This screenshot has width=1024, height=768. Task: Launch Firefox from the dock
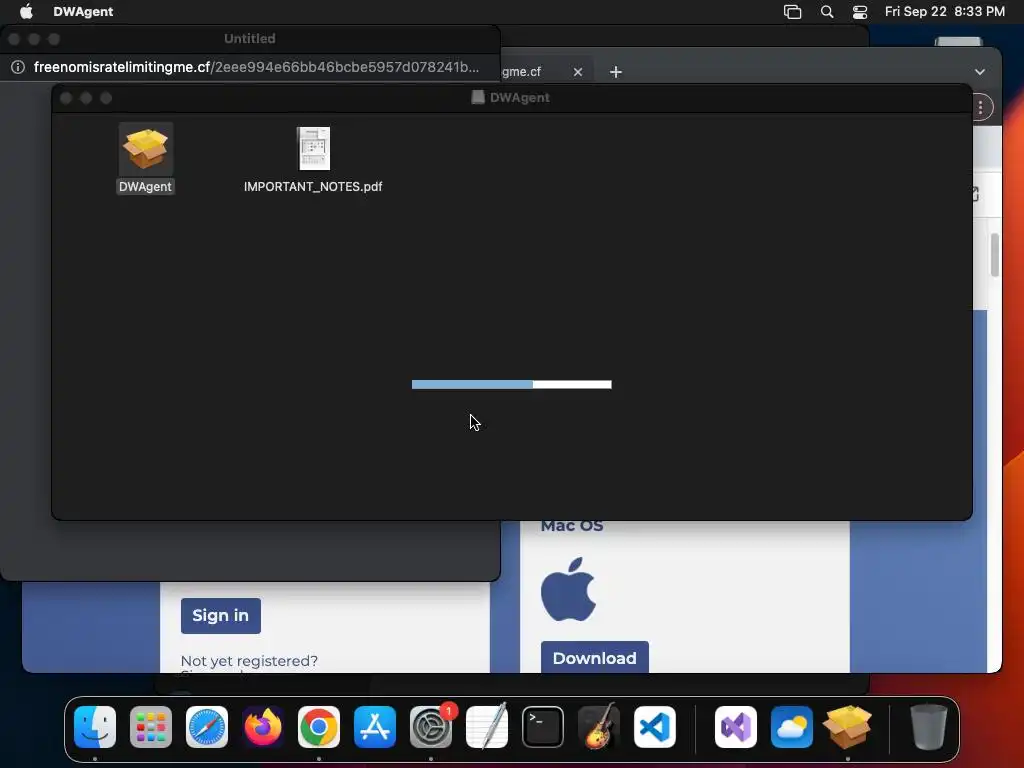pyautogui.click(x=263, y=727)
